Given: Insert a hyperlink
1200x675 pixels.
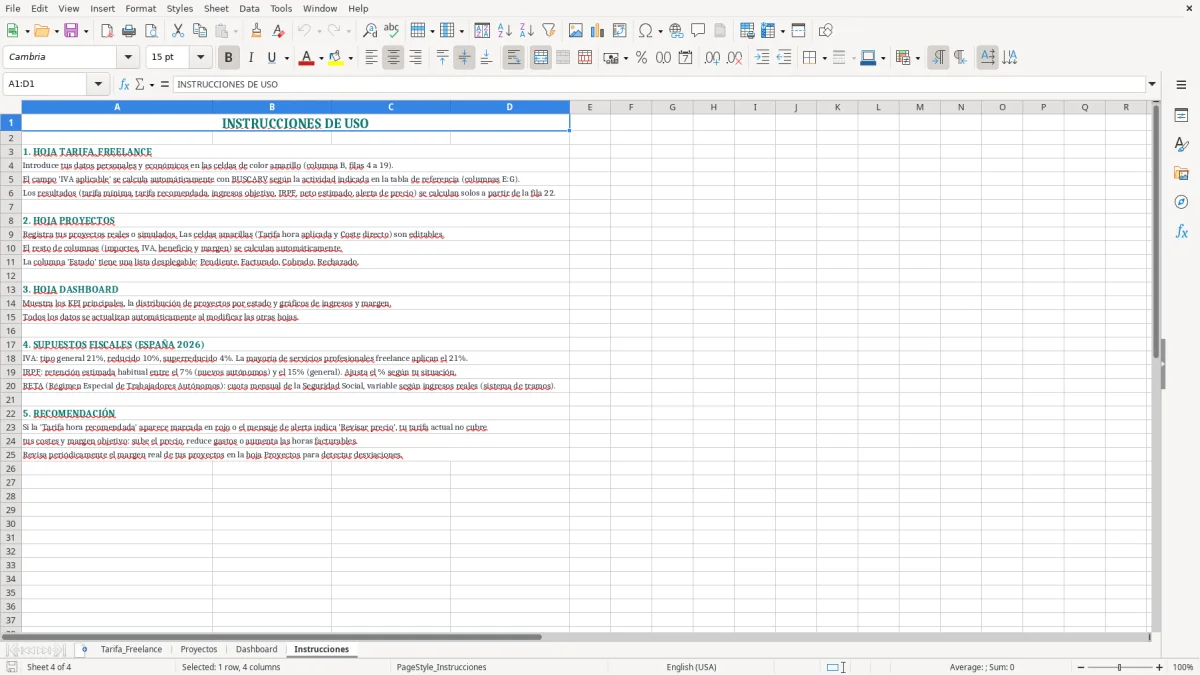Looking at the screenshot, I should pos(676,31).
